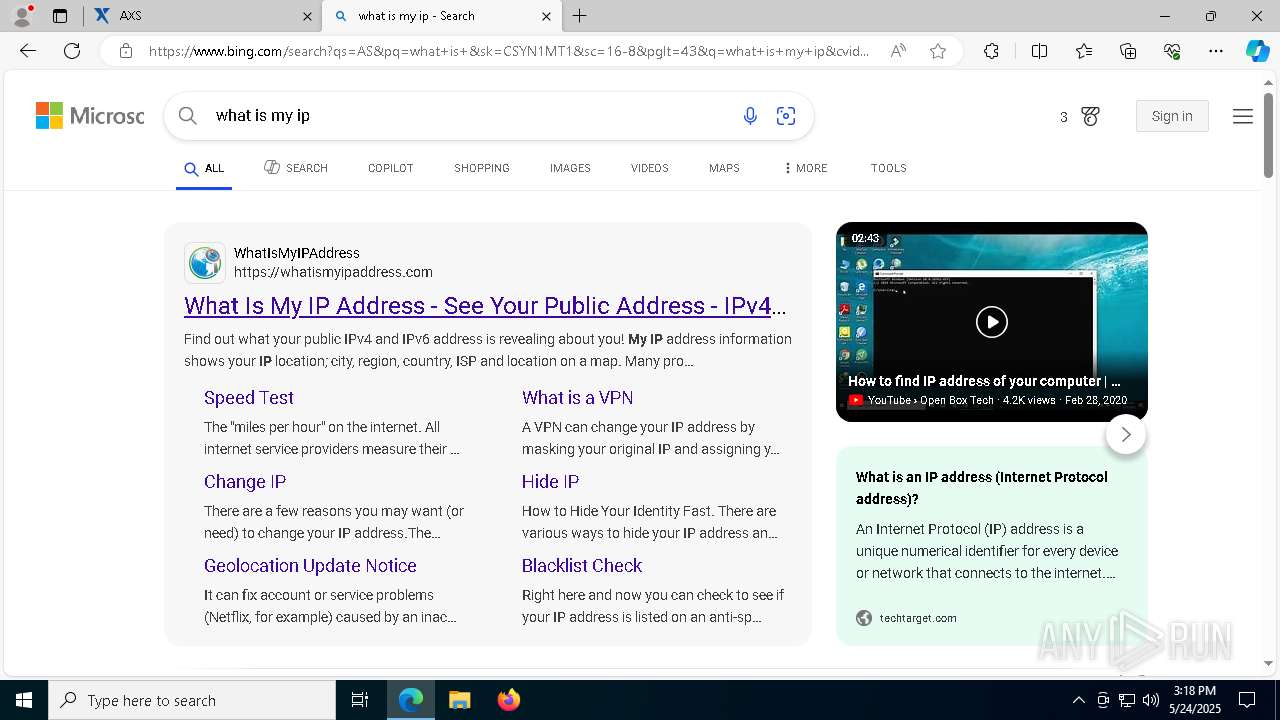
Task: Open a new tab with the plus button
Action: (580, 16)
